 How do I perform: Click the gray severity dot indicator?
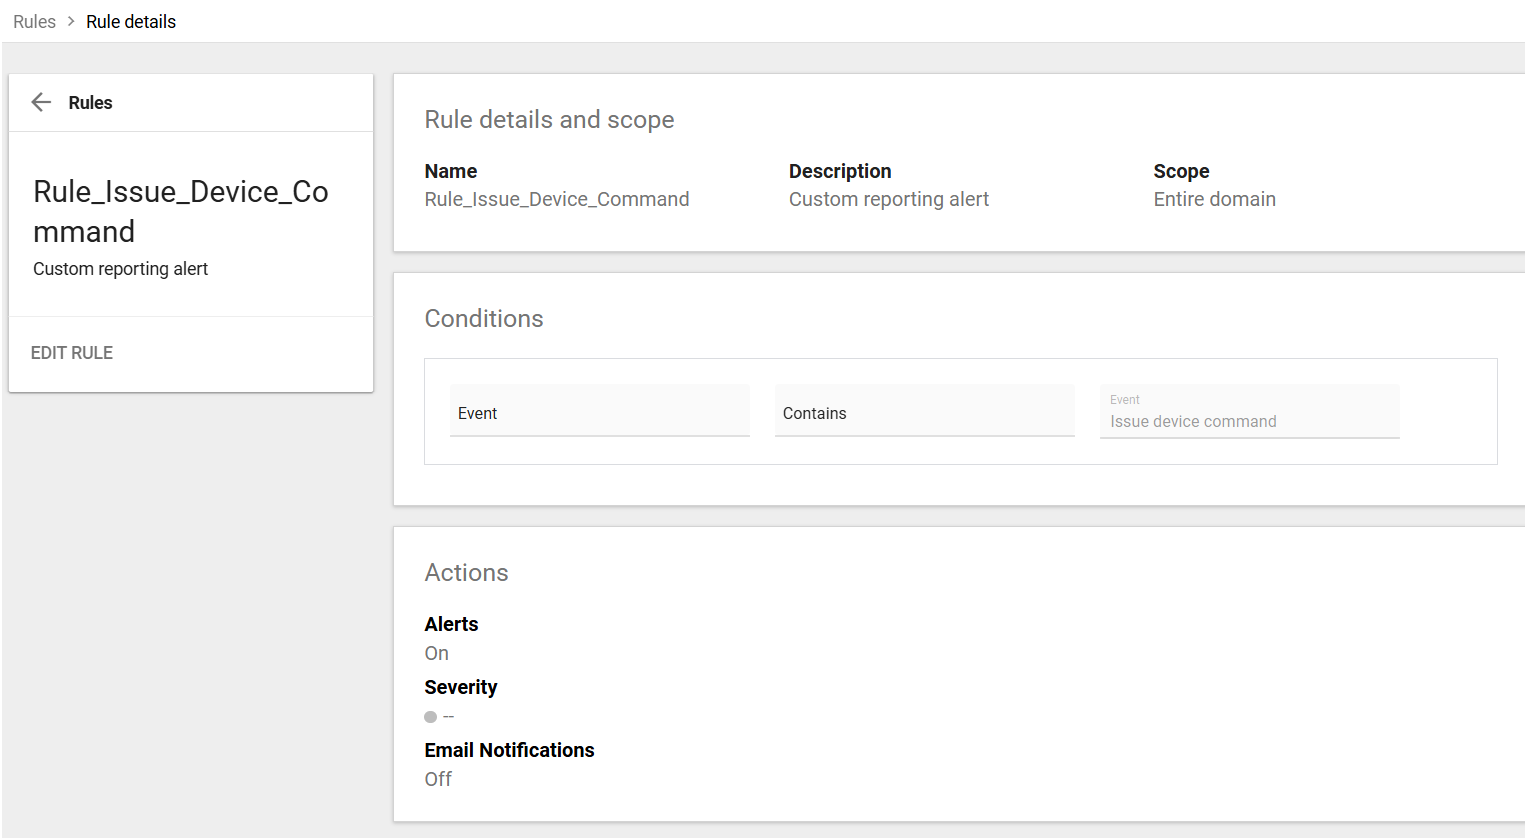coord(431,717)
